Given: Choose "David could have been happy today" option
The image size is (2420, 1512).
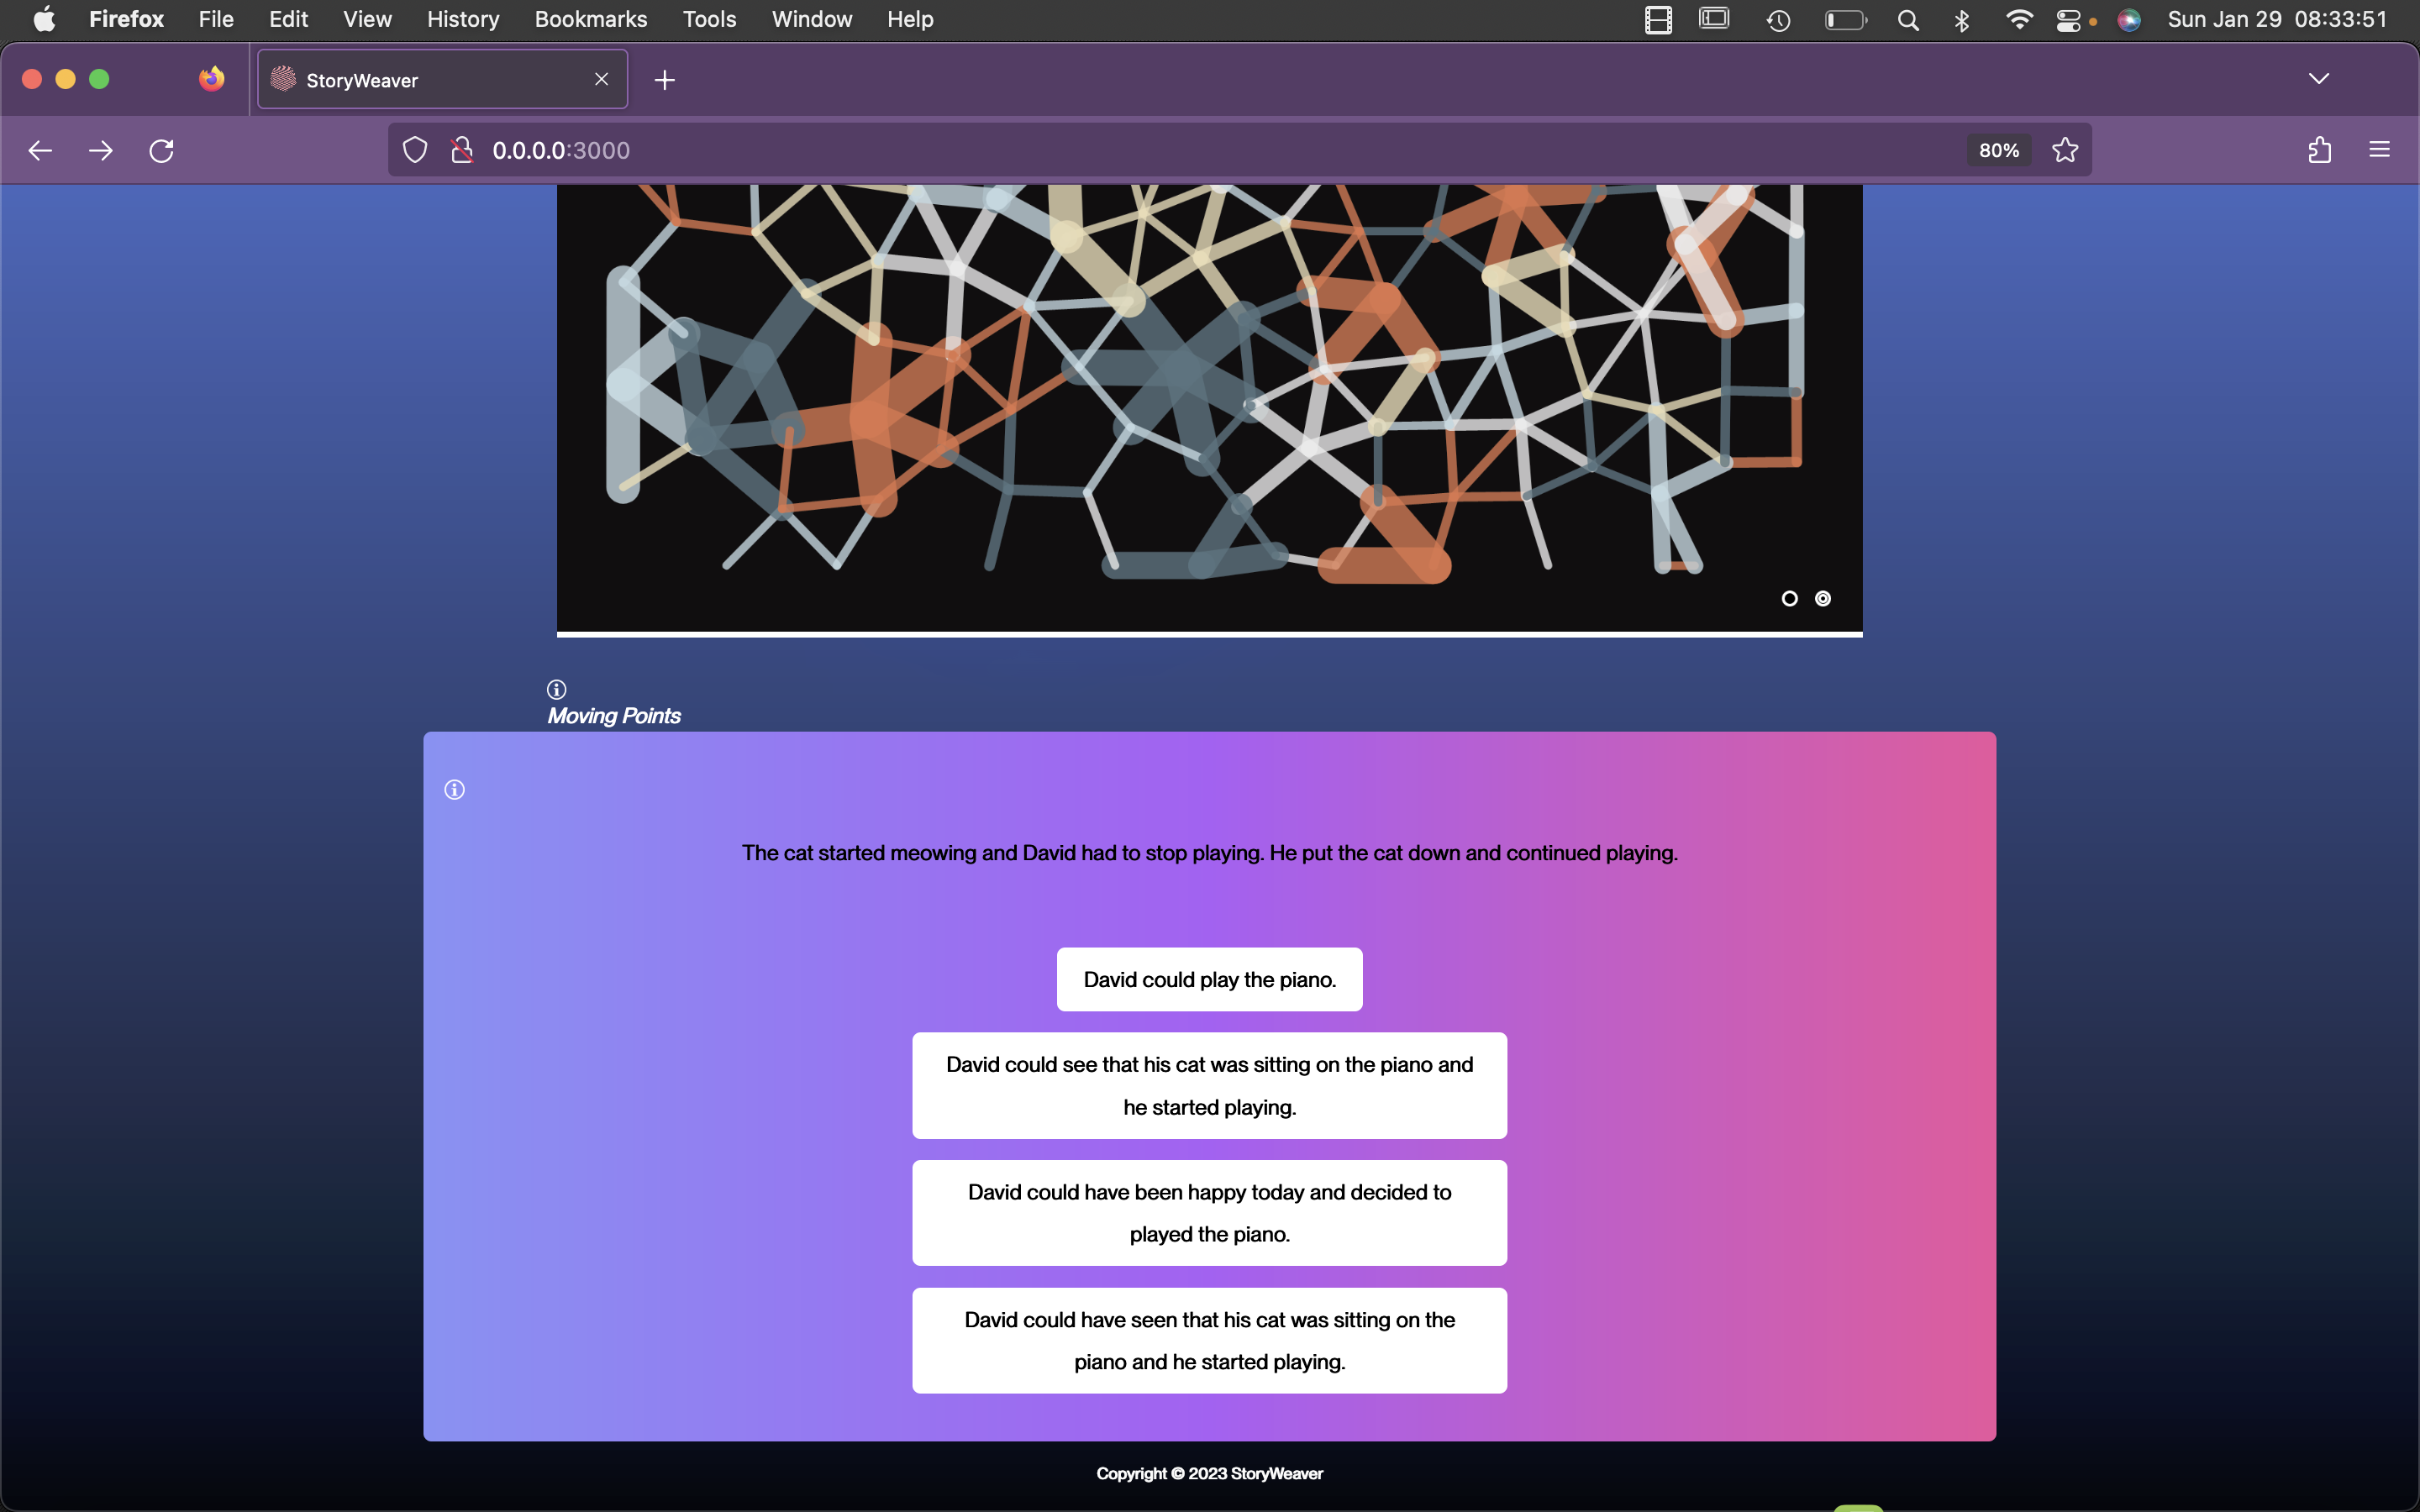Looking at the screenshot, I should click(1209, 1212).
